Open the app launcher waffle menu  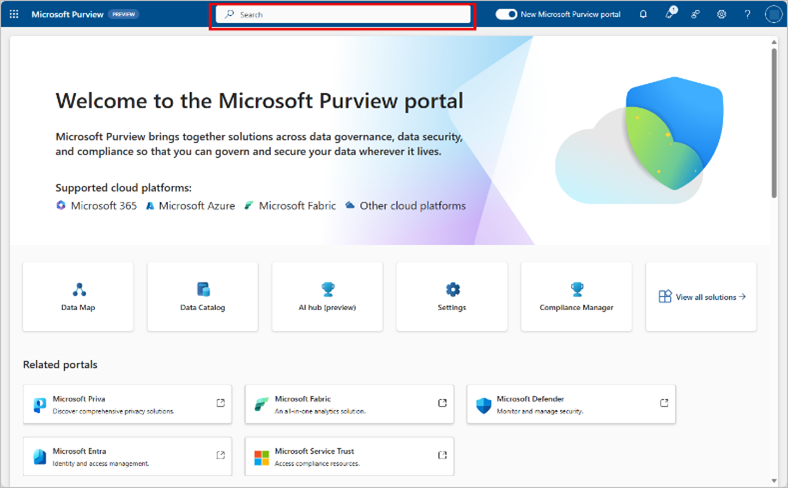[14, 15]
